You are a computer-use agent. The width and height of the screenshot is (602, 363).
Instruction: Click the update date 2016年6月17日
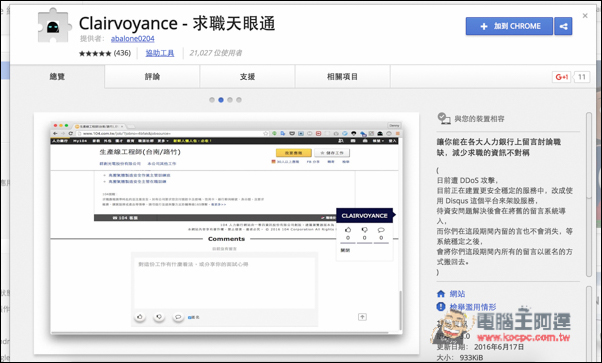coord(499,347)
